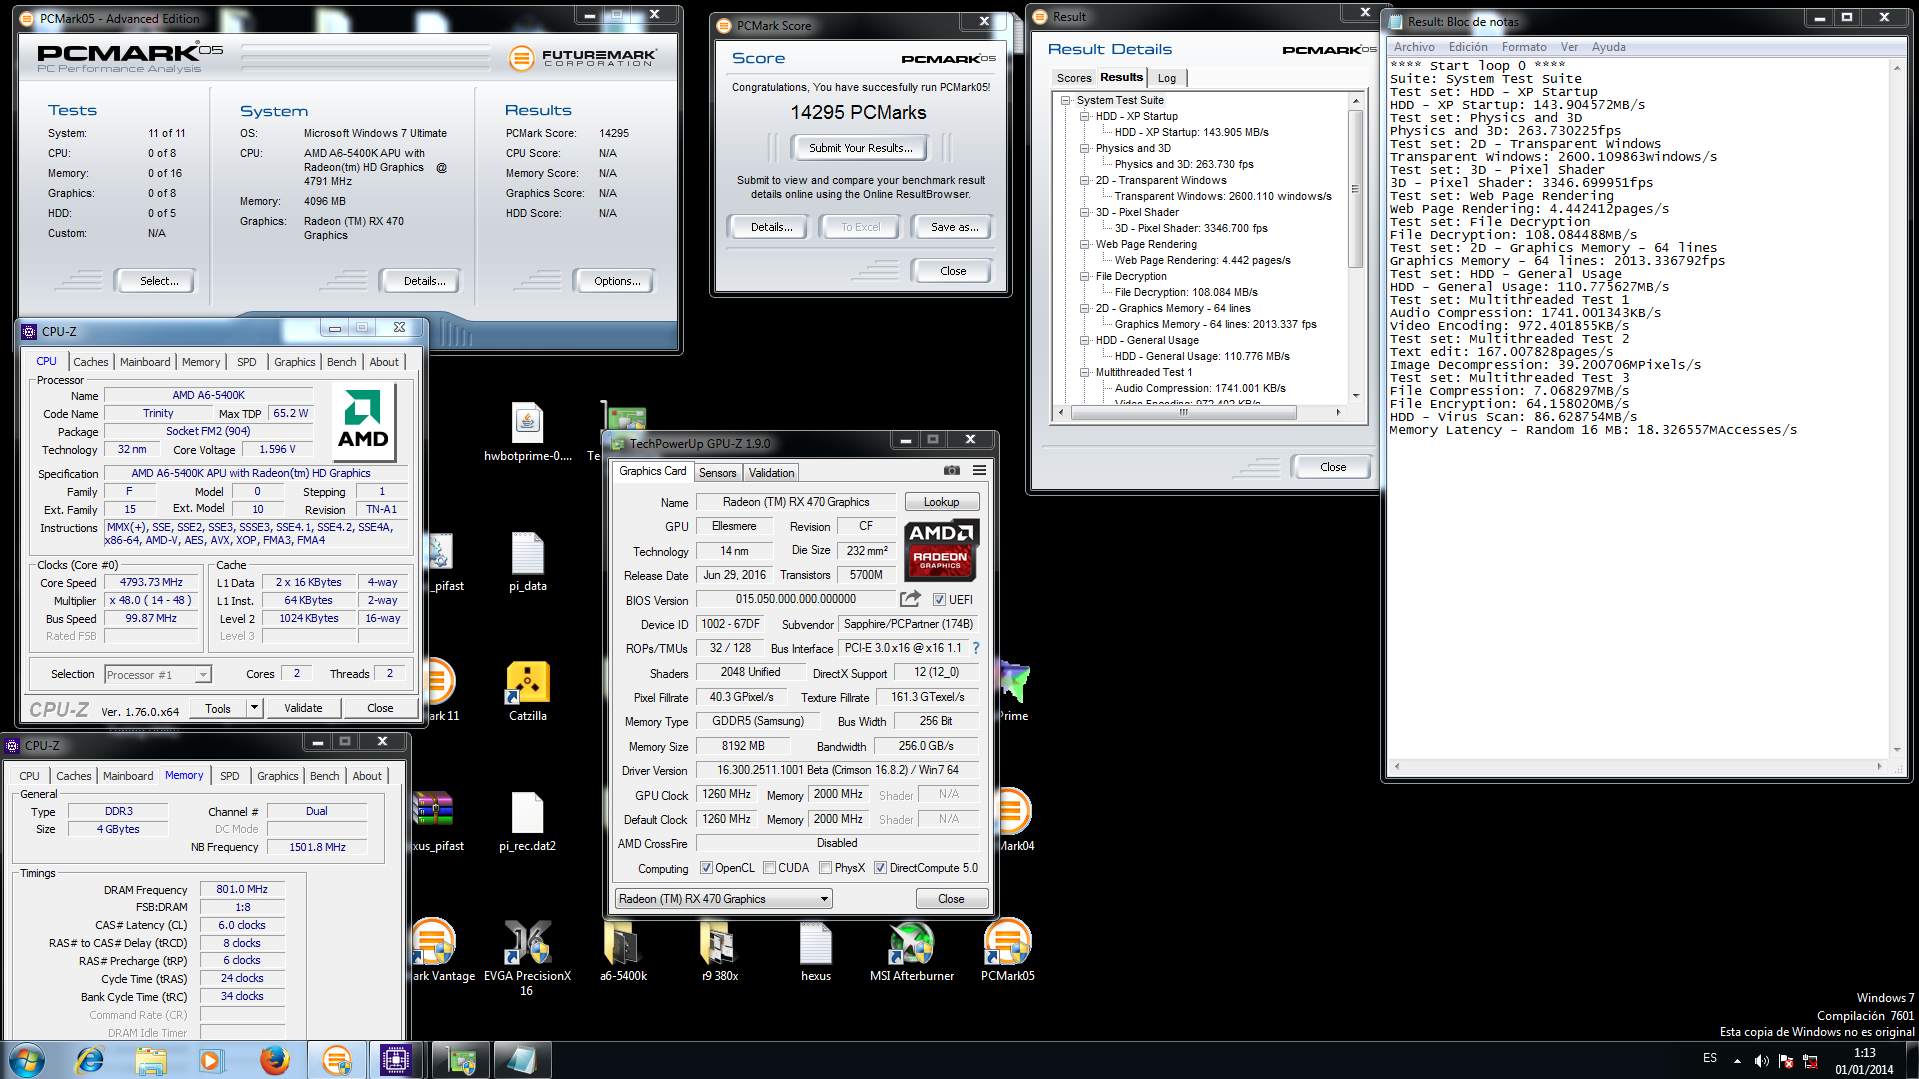Click the Notepad text area
1919x1079 pixels.
coord(1637,410)
